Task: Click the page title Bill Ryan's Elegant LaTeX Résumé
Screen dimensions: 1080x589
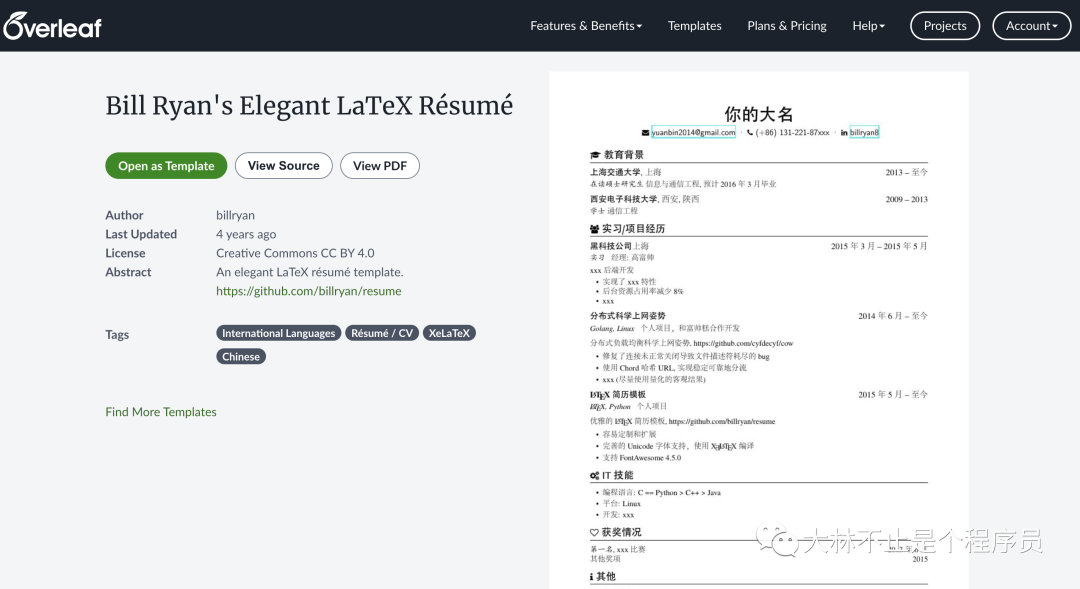Action: click(309, 105)
